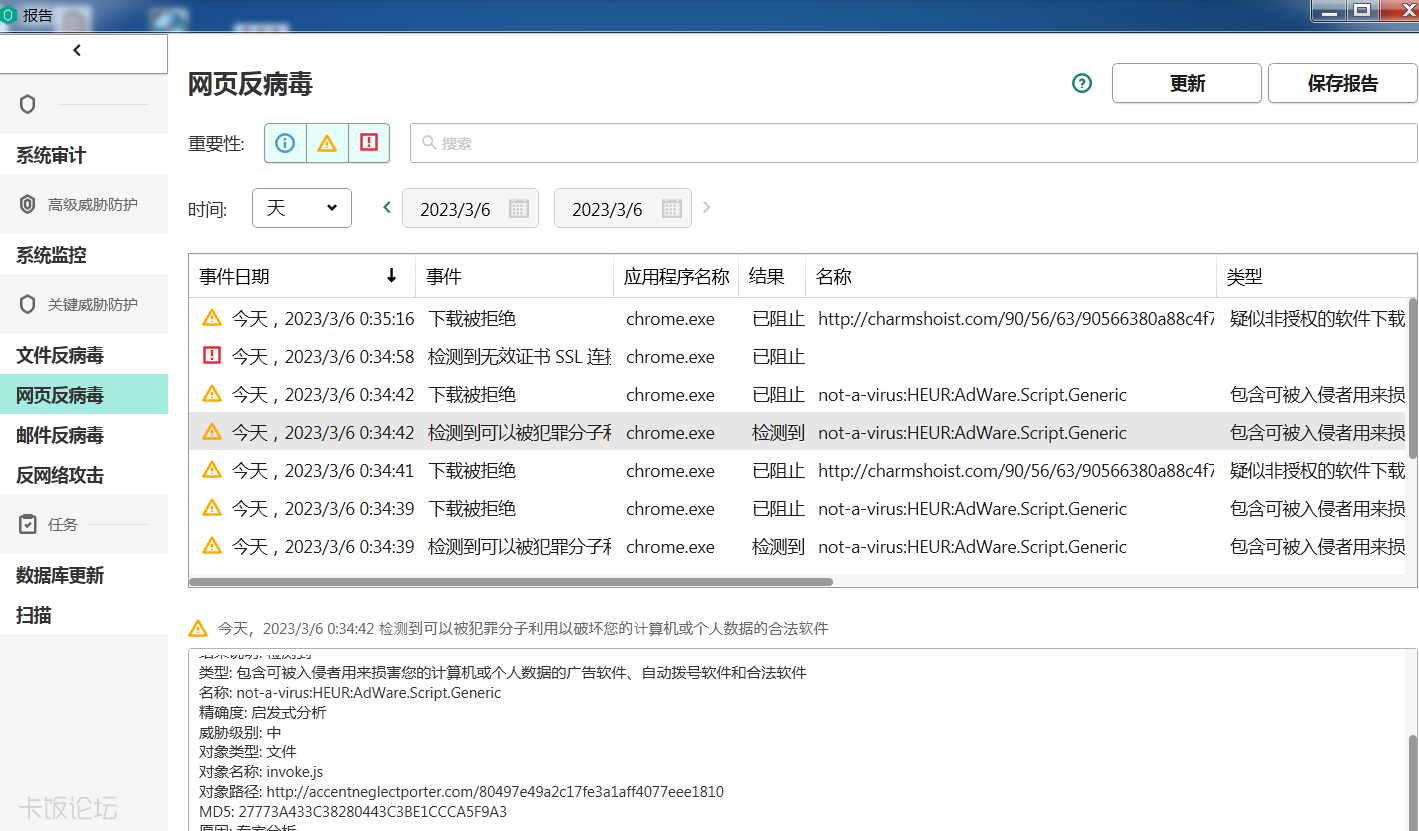Toggle critical importance filter

coord(369,143)
